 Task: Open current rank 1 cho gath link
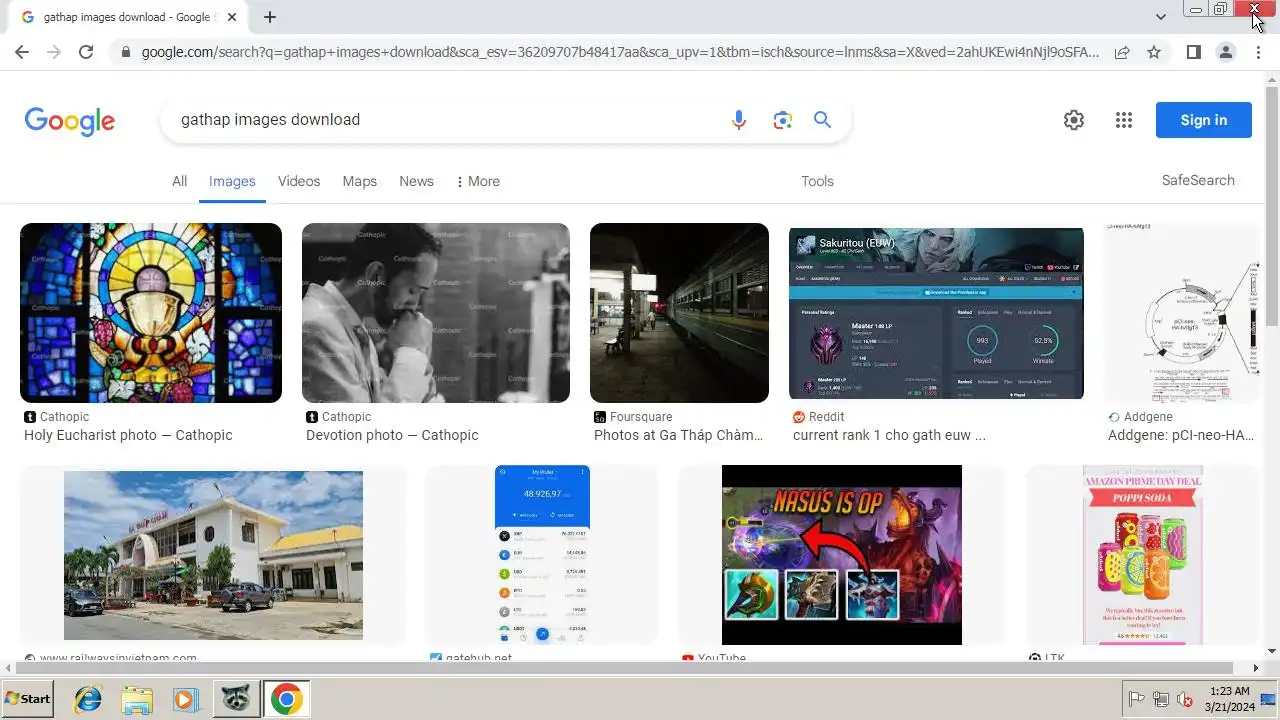tap(889, 435)
